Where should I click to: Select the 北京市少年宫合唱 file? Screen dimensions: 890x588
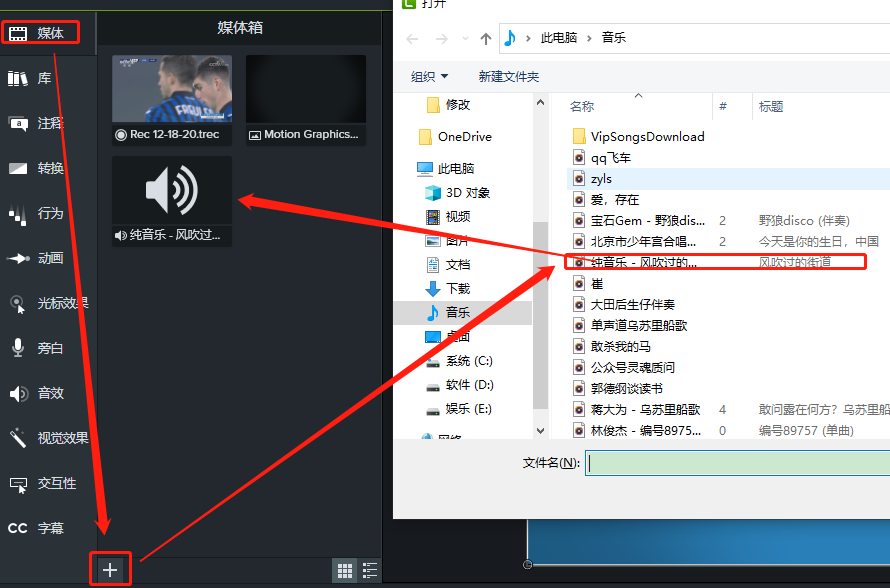coord(635,242)
